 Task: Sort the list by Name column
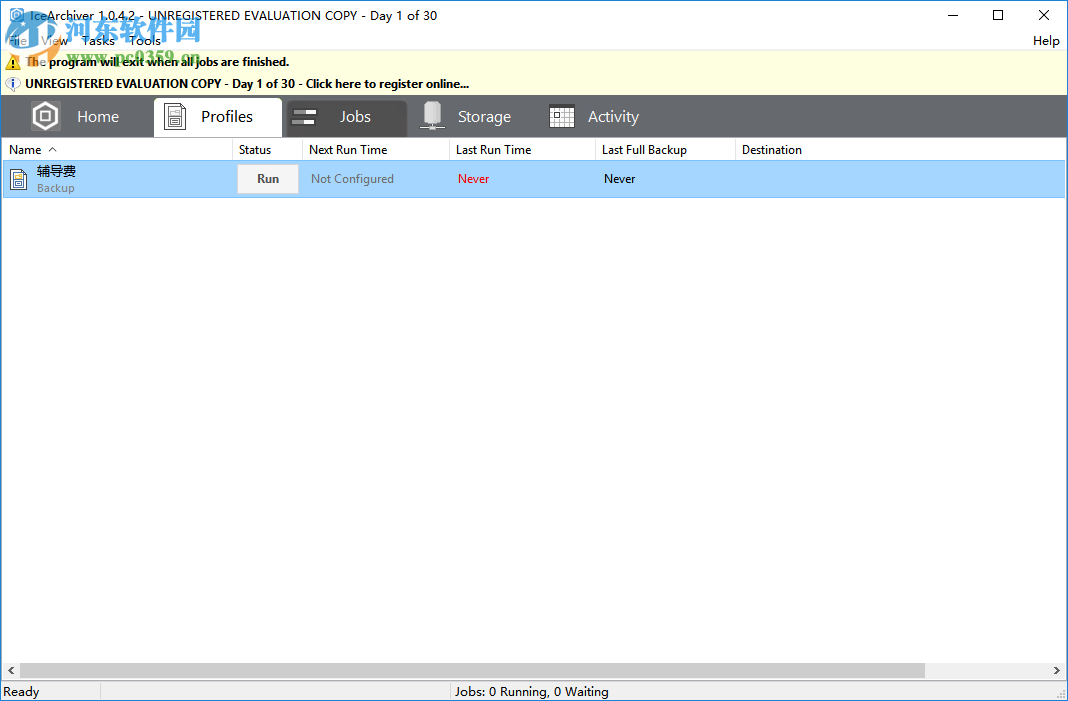(117, 150)
